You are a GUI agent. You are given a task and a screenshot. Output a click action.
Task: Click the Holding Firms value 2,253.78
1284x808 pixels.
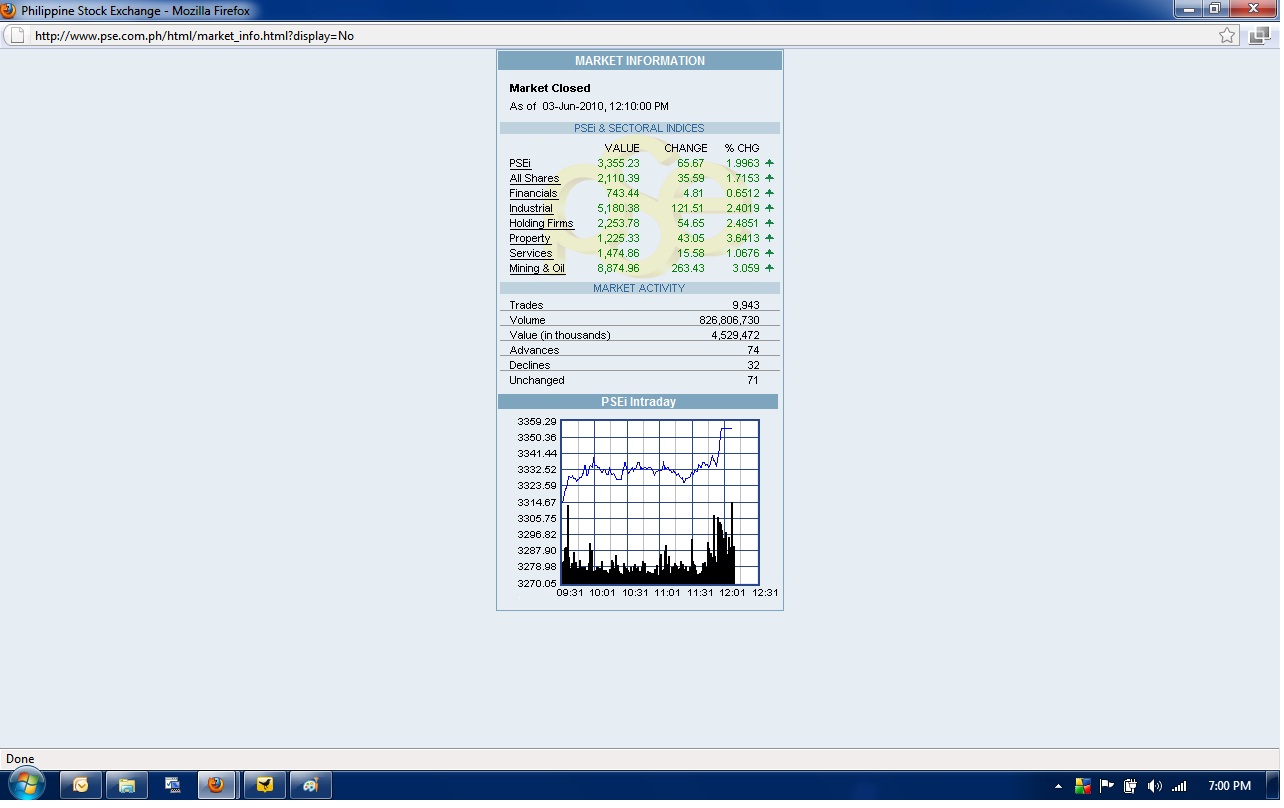pyautogui.click(x=618, y=224)
